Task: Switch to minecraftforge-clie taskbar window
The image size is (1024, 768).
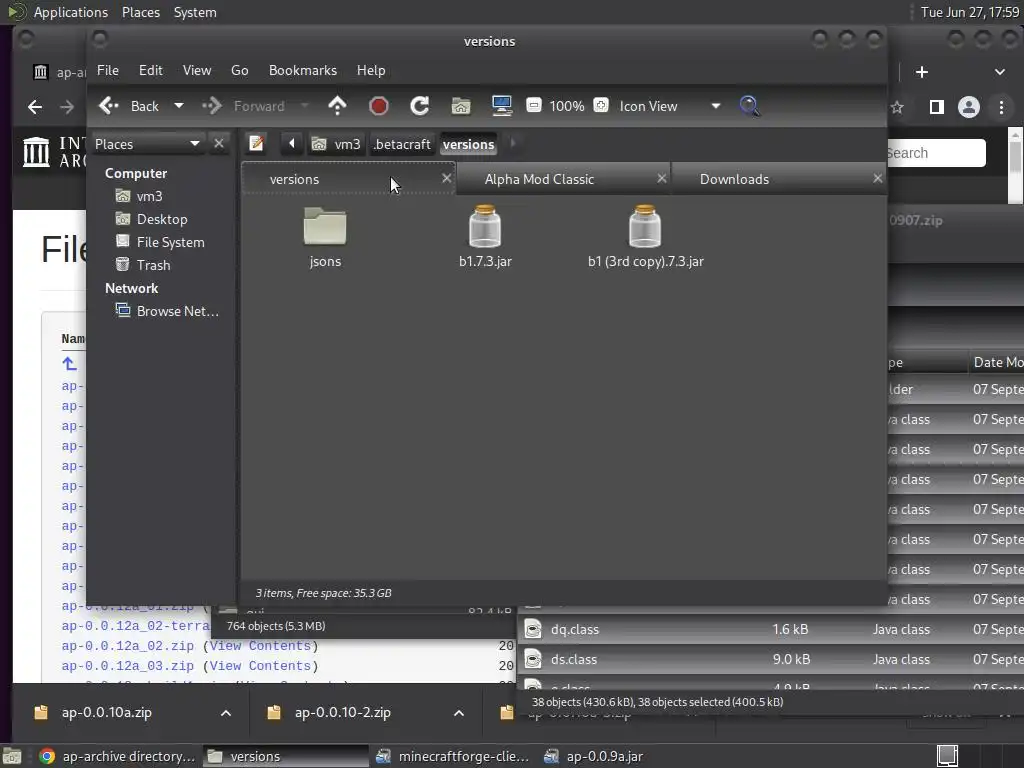Action: (453, 756)
